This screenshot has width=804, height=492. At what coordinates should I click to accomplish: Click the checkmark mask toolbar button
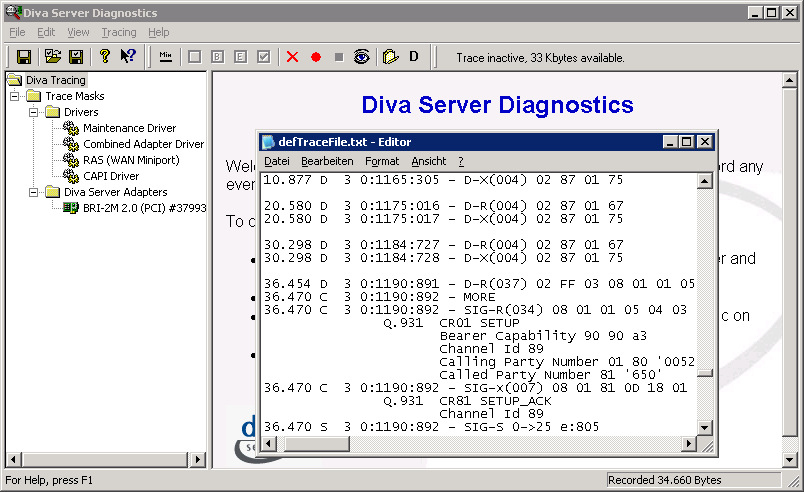click(x=264, y=56)
